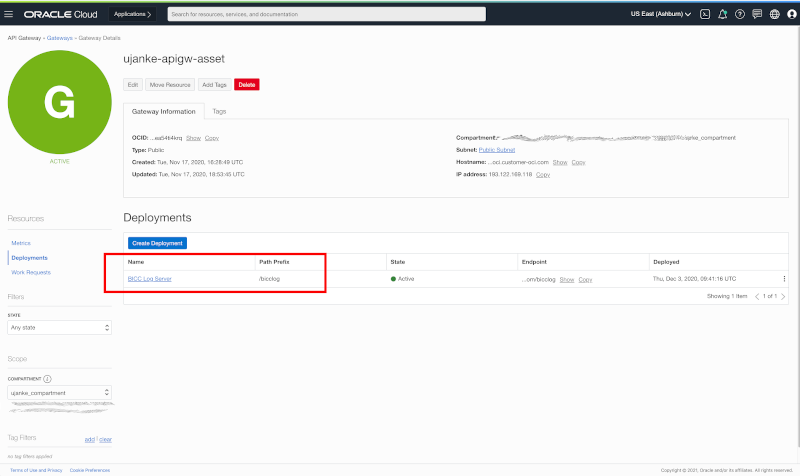Copy the deployment Endpoint
Viewport: 800px width, 476px height.
585,280
